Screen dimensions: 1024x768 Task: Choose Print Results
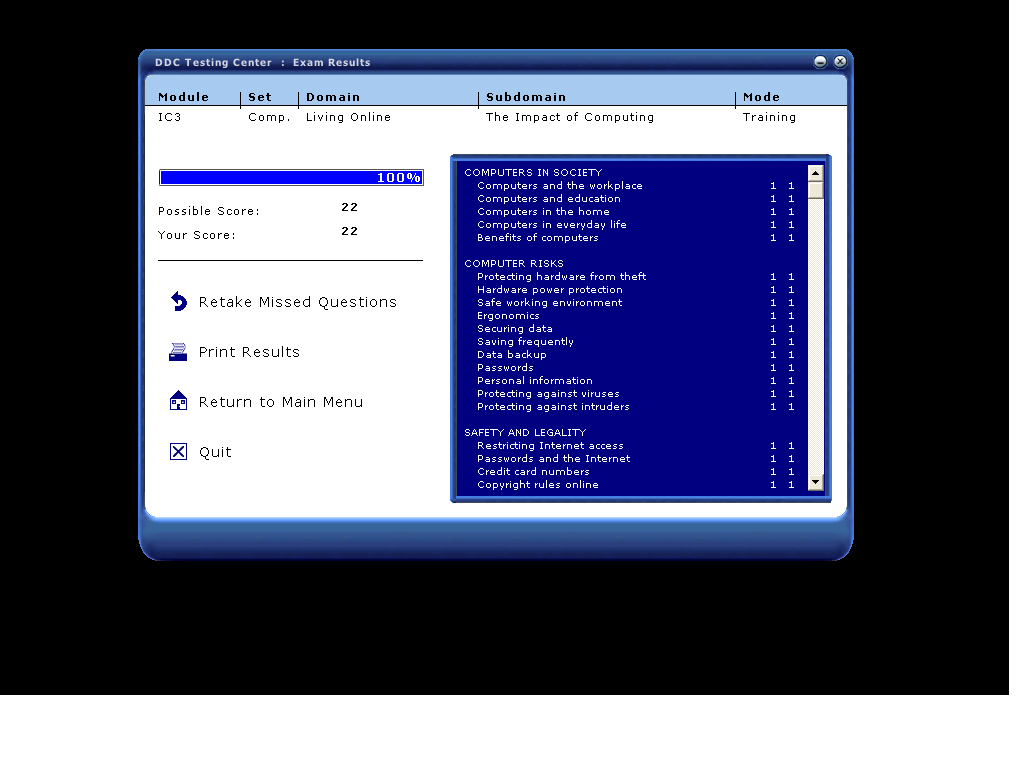(249, 352)
